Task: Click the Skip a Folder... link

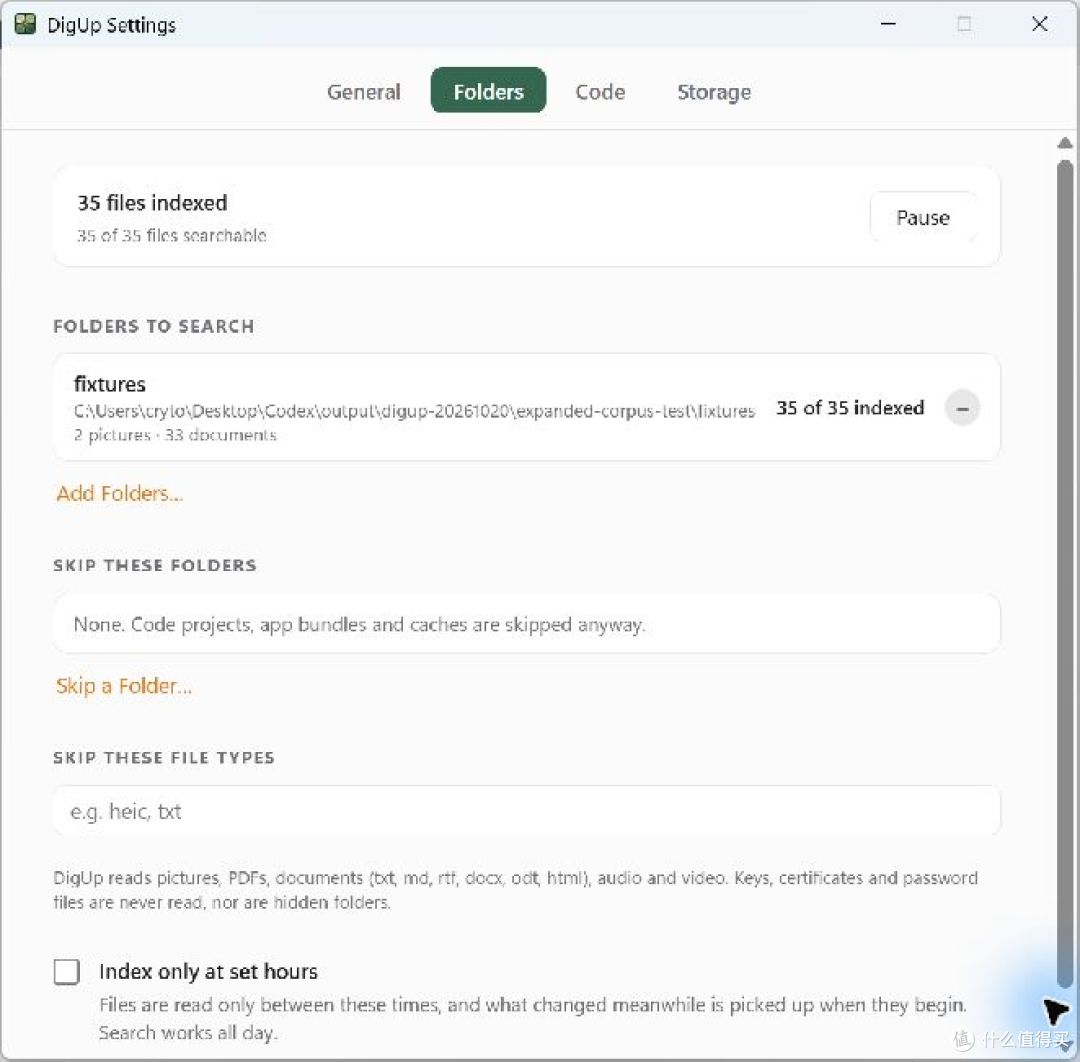Action: point(124,686)
